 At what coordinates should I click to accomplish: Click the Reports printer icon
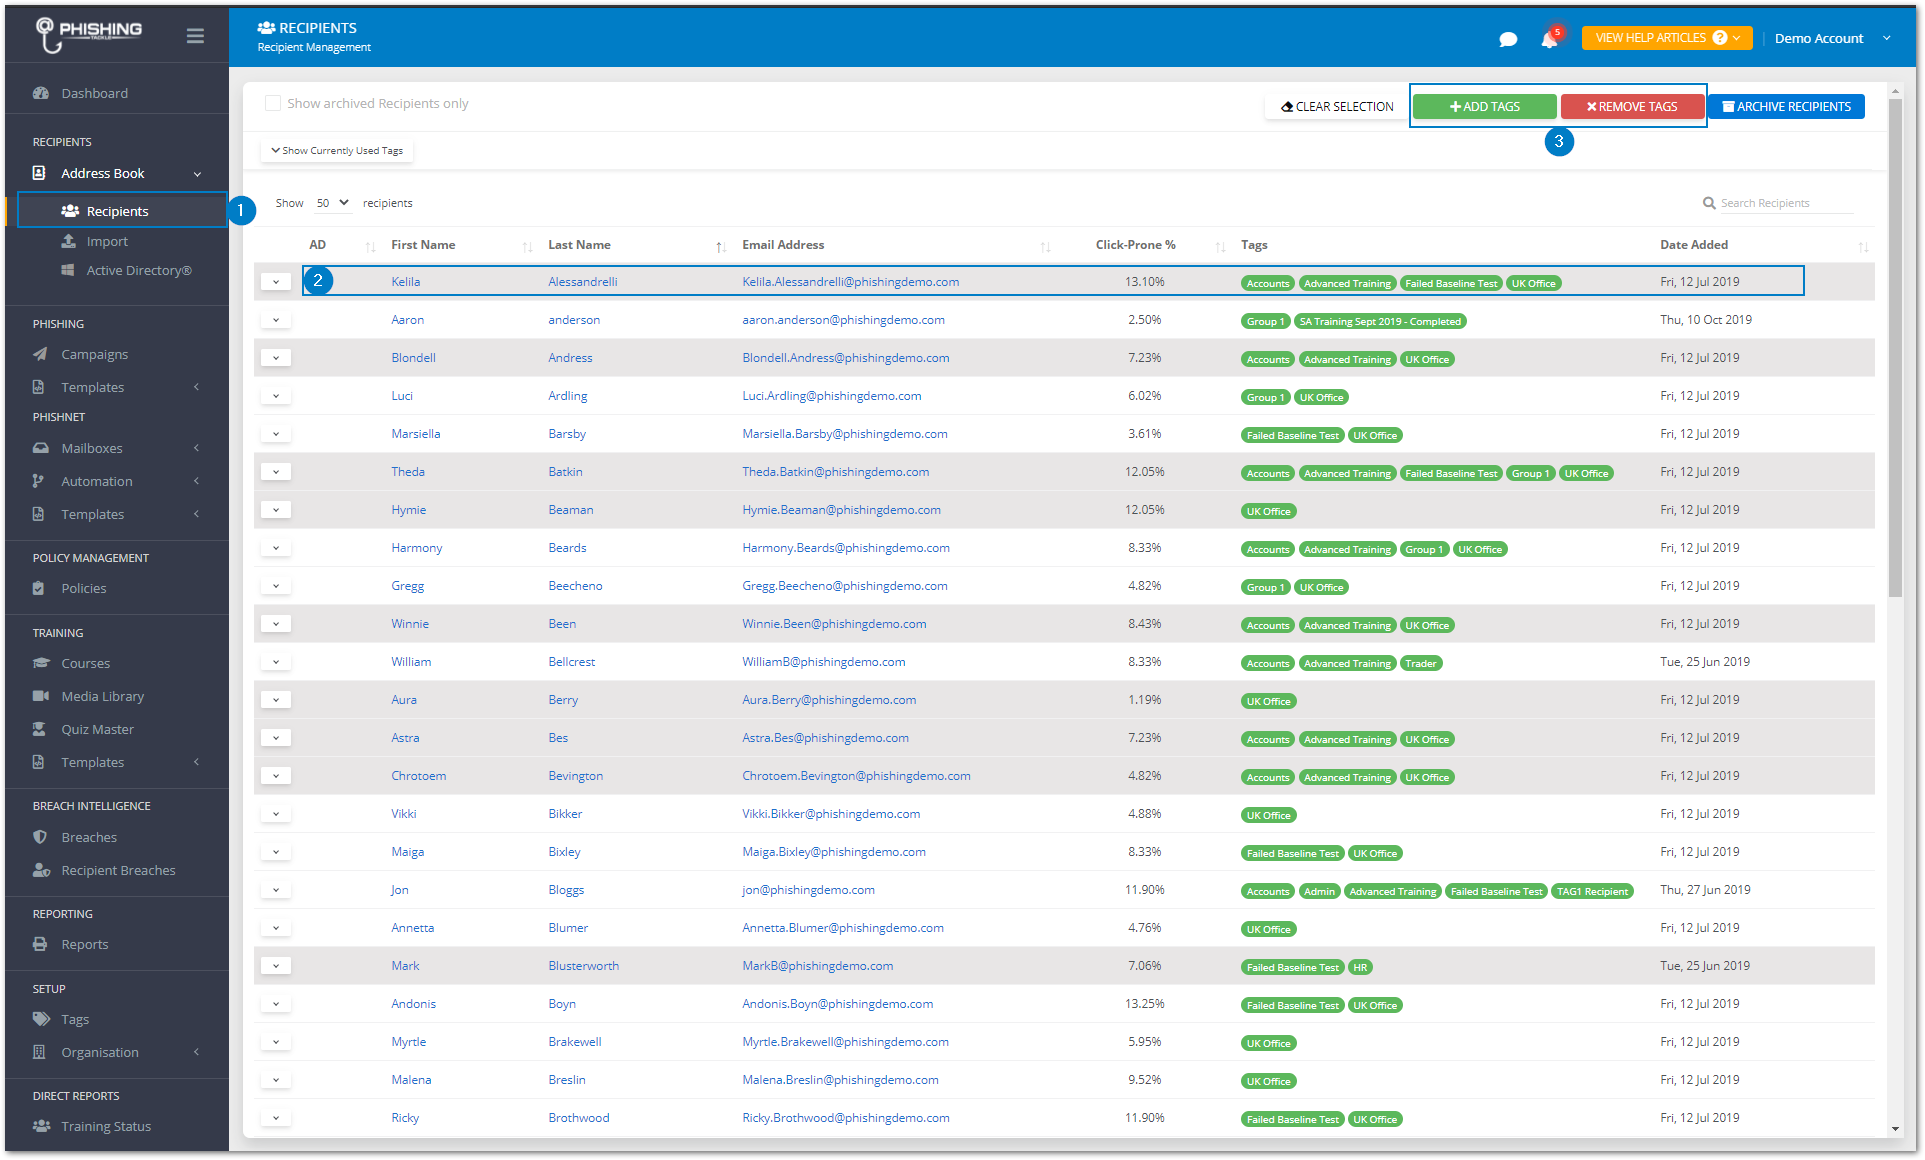pos(40,944)
